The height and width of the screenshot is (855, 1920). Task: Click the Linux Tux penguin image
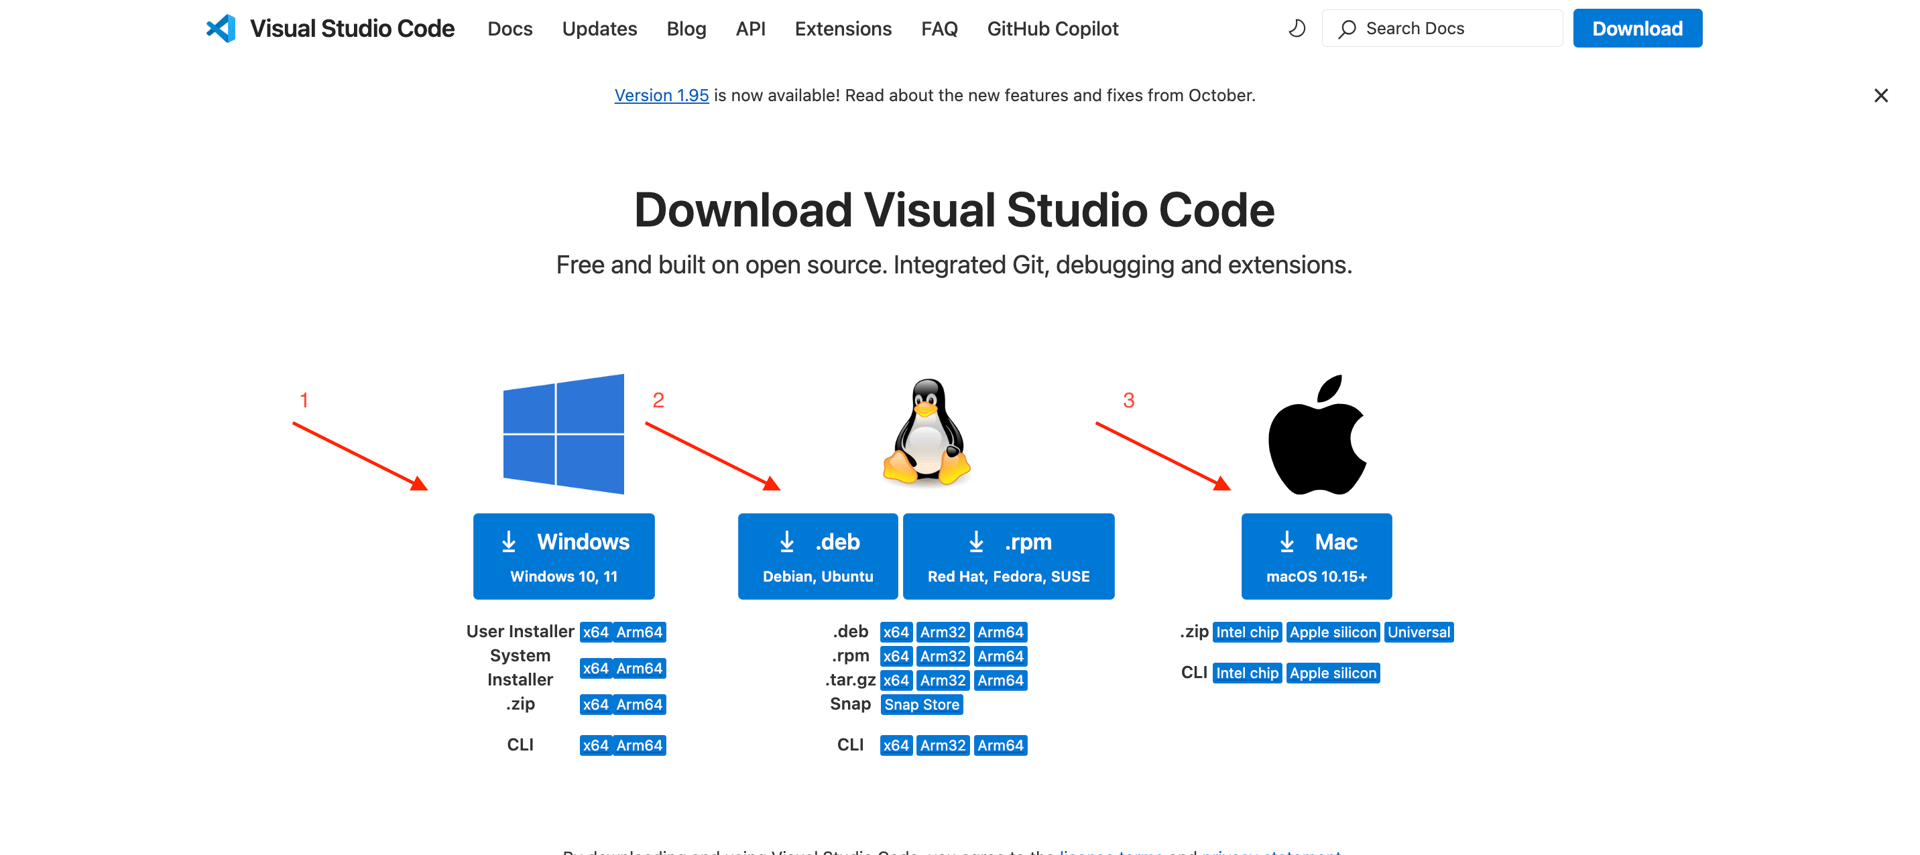(x=927, y=432)
